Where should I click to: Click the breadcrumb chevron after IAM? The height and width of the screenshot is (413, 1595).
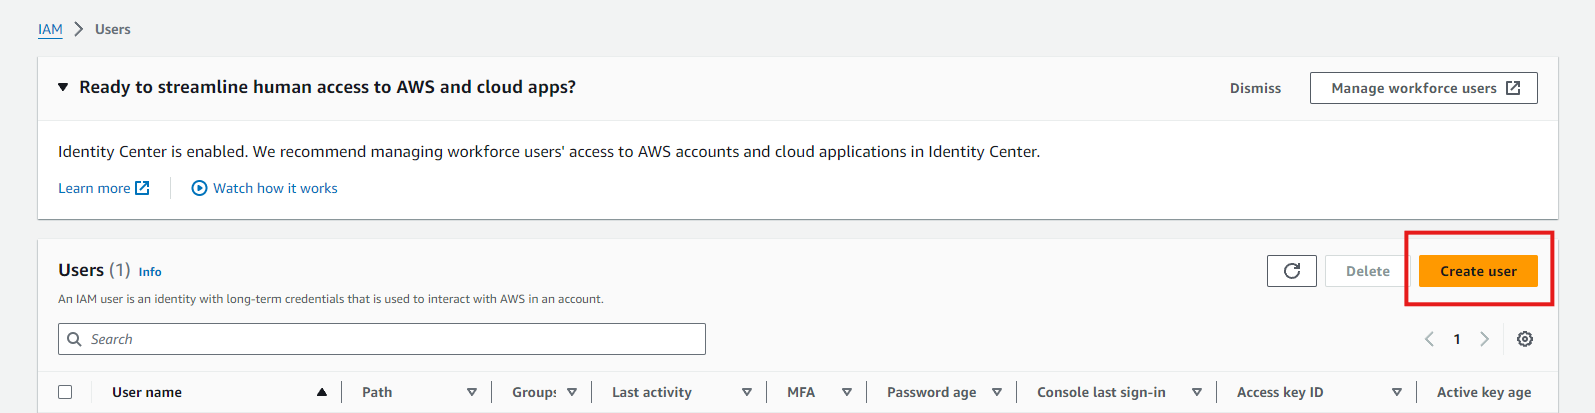point(79,29)
